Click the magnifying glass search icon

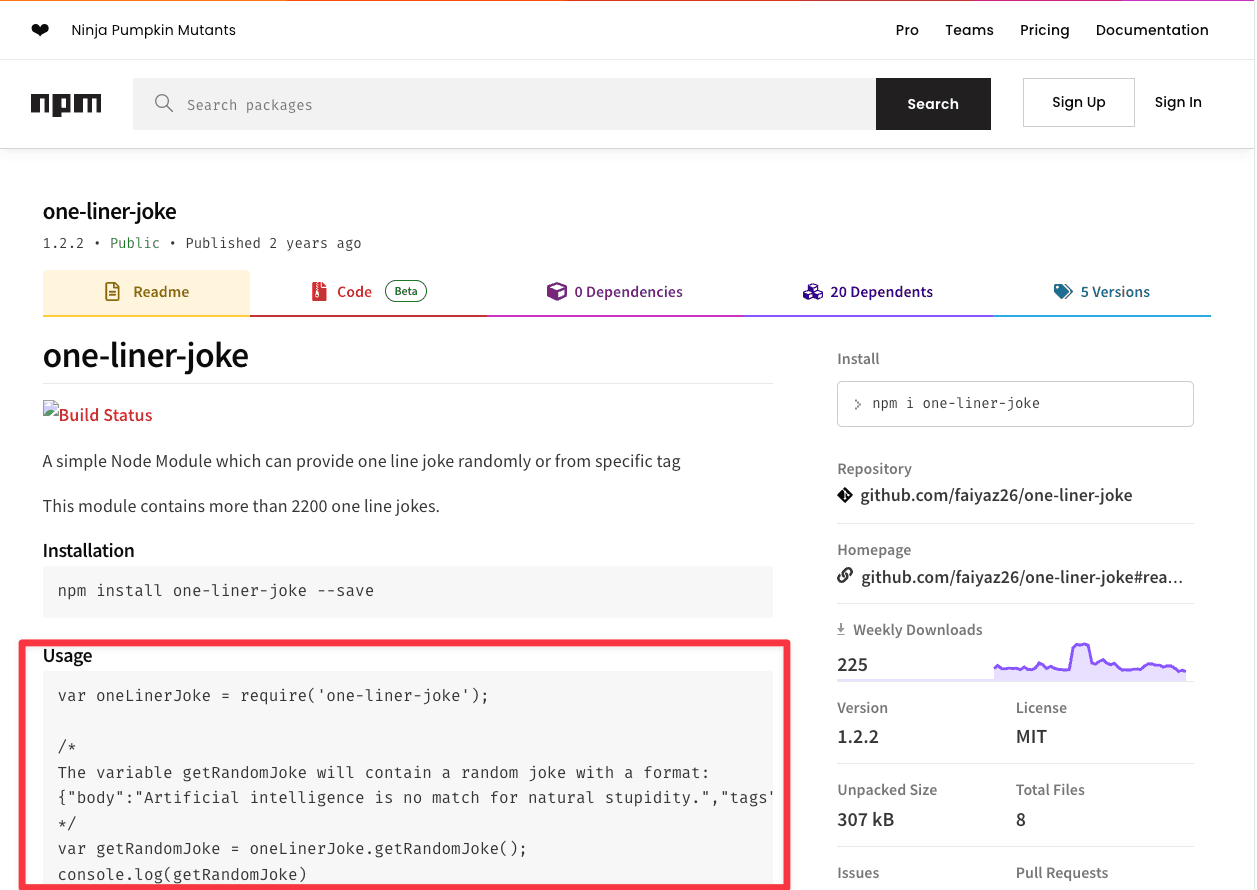click(x=164, y=104)
